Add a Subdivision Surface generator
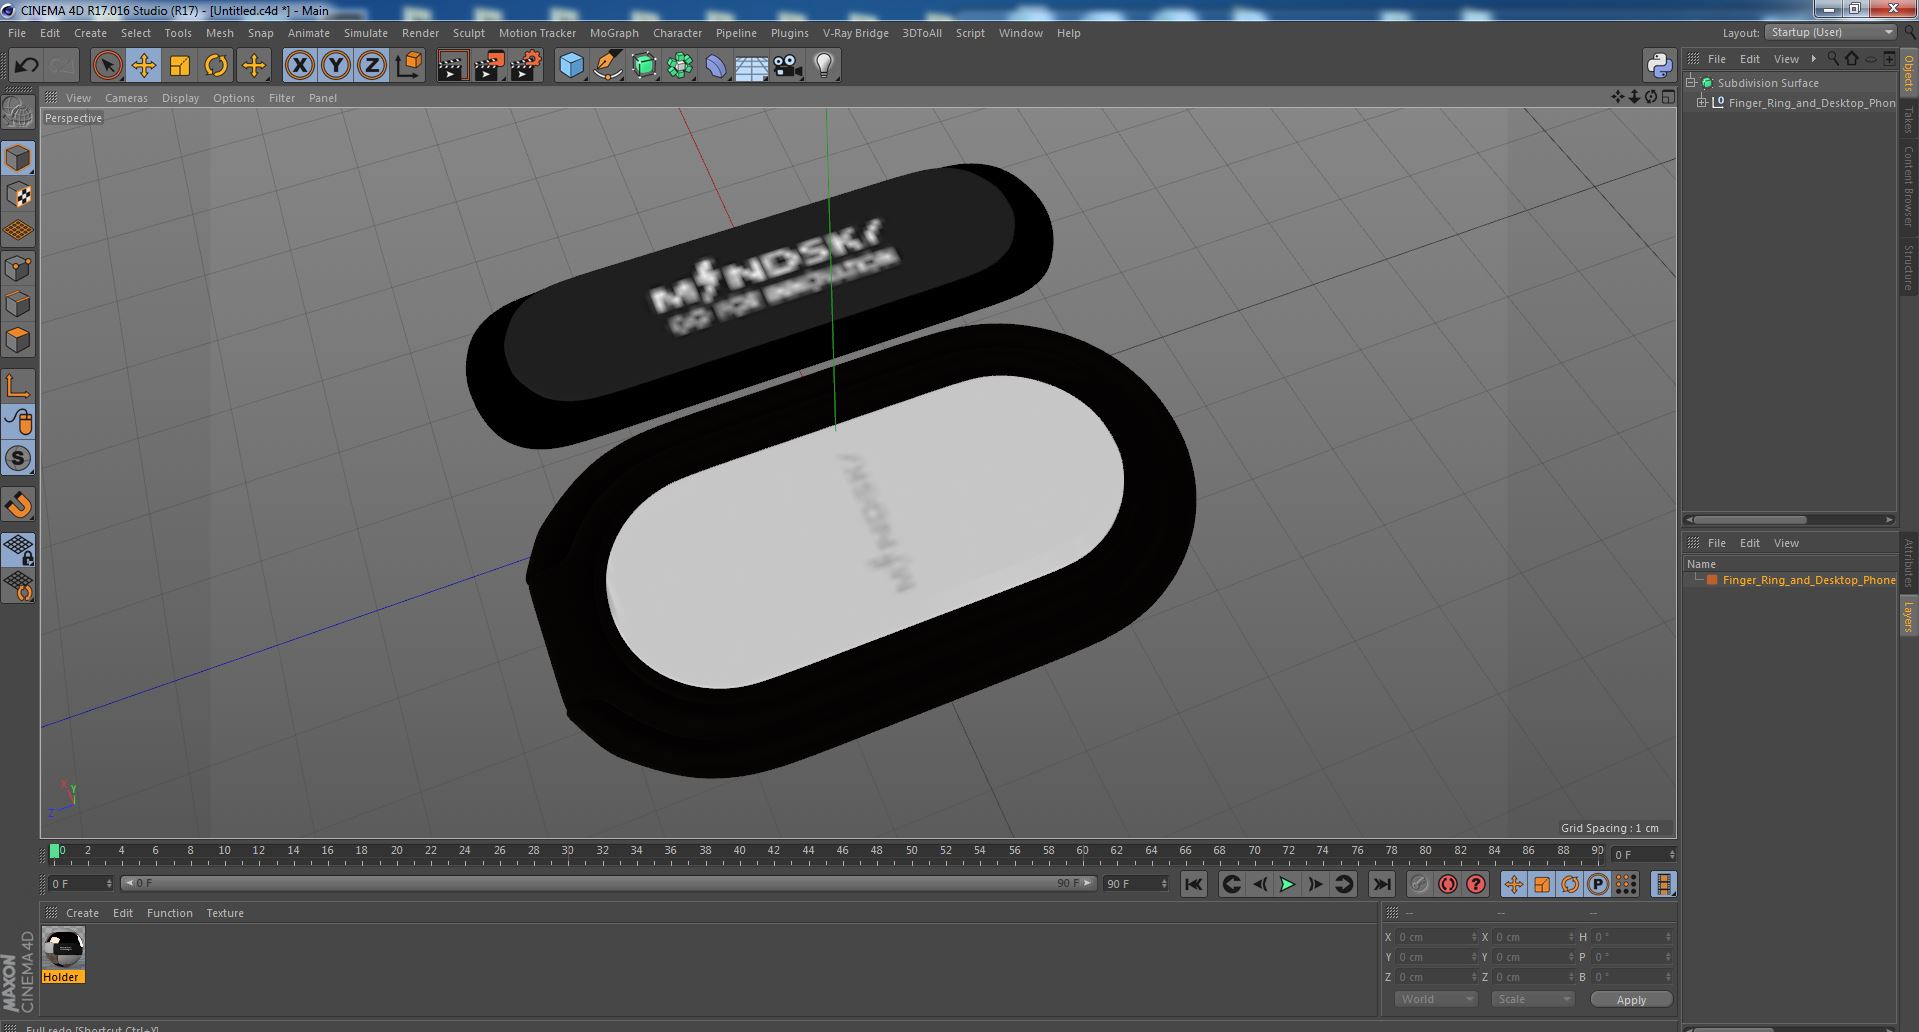 click(x=644, y=66)
